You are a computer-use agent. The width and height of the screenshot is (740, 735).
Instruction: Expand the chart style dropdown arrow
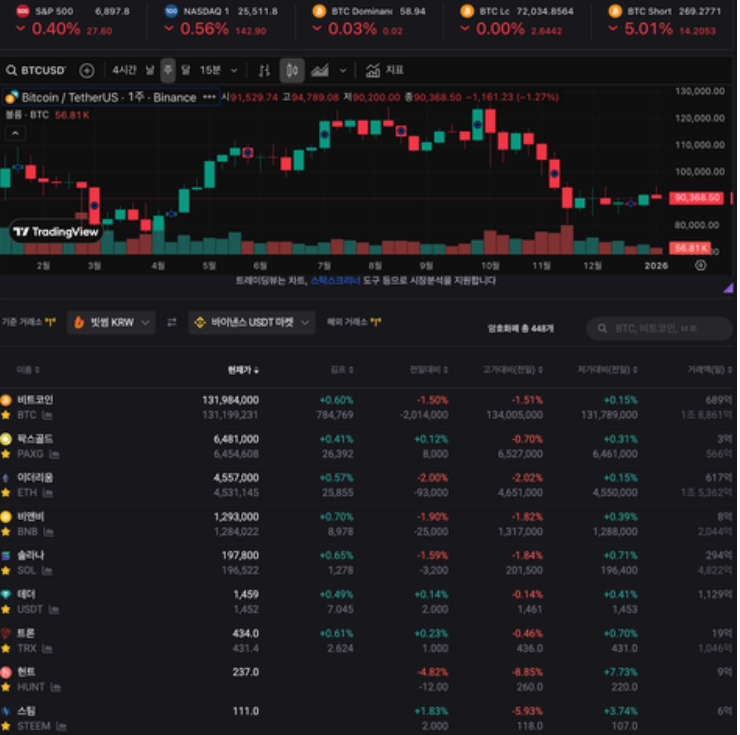(x=343, y=71)
